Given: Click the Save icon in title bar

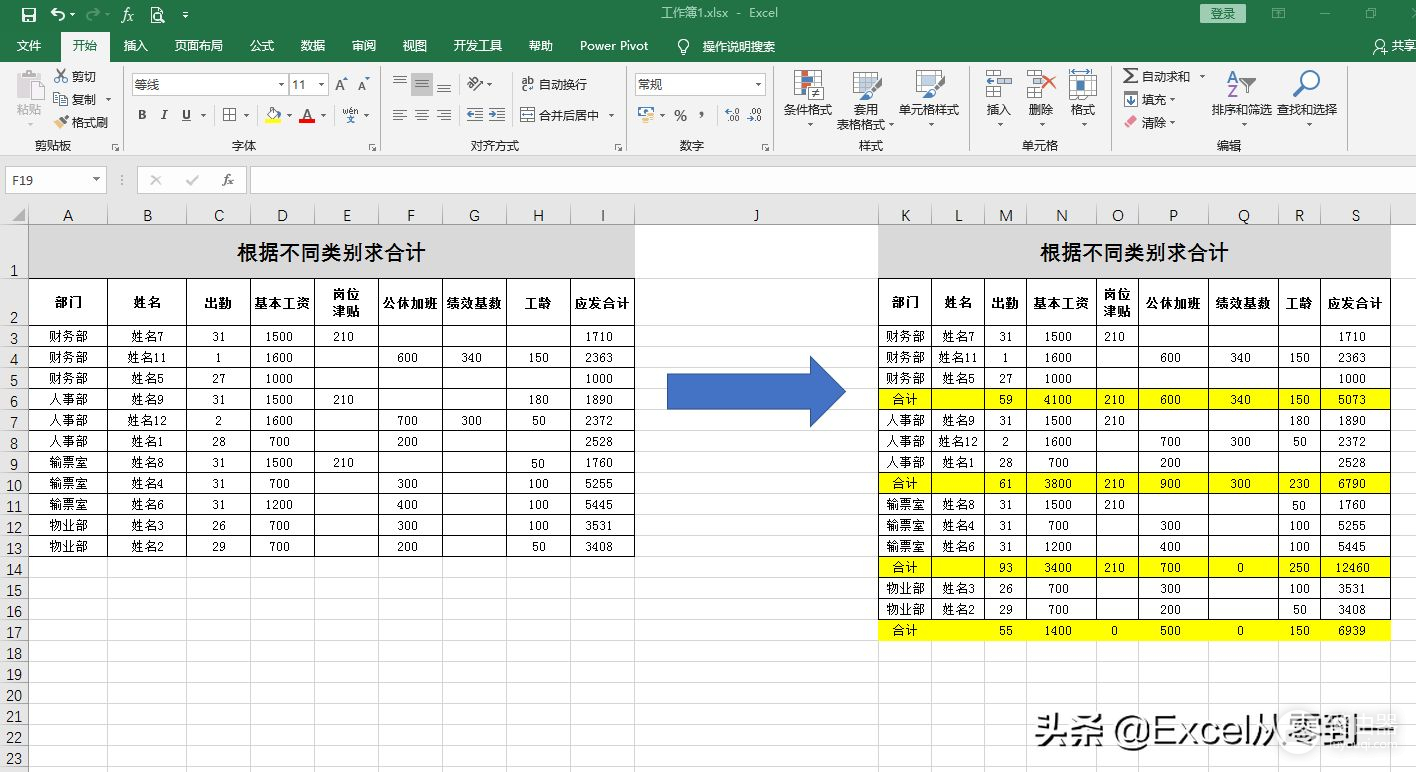Looking at the screenshot, I should click(x=28, y=14).
